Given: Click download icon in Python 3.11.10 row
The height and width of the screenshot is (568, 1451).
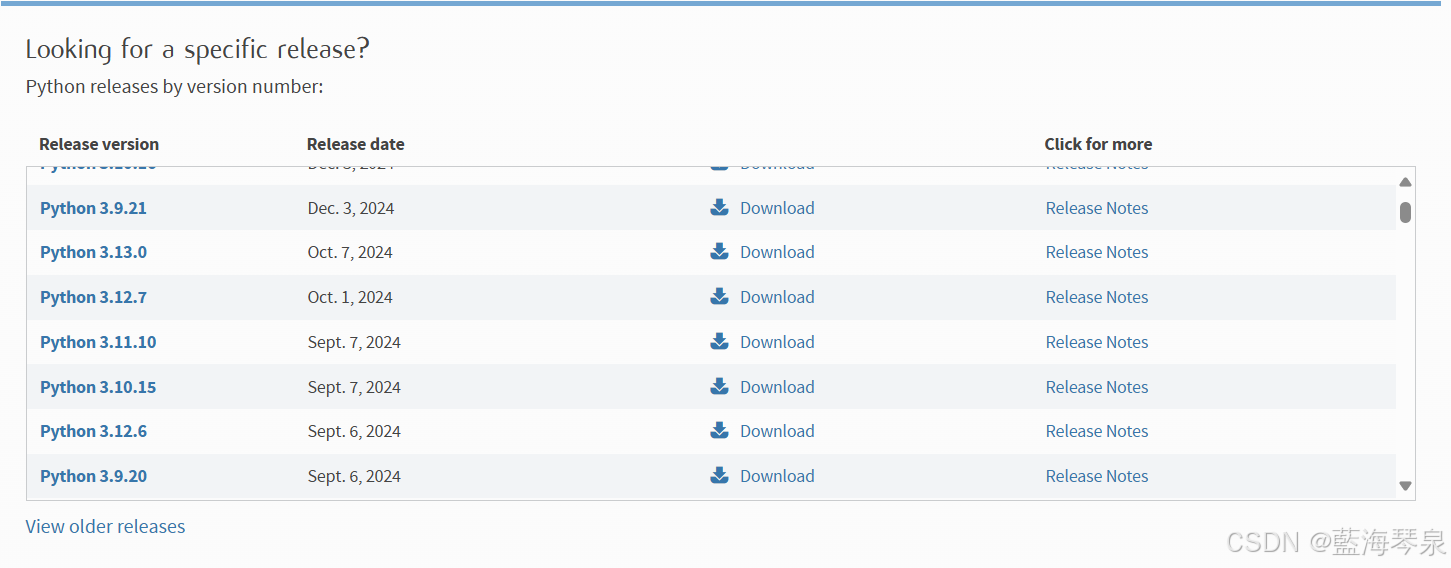Looking at the screenshot, I should [719, 342].
